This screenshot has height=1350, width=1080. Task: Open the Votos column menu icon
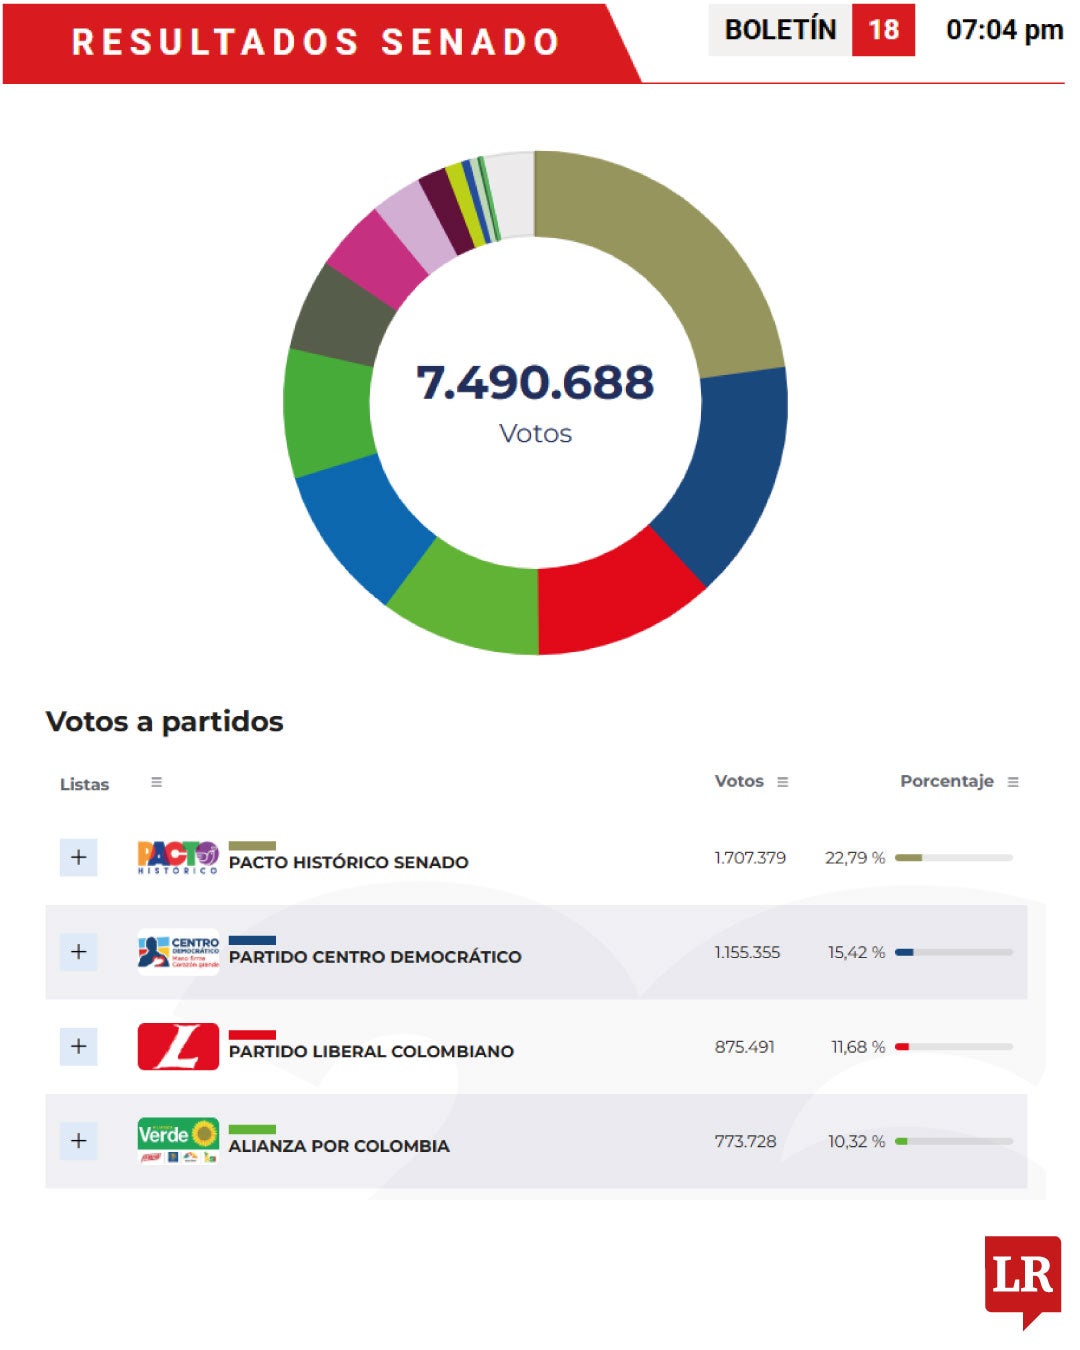click(x=783, y=782)
